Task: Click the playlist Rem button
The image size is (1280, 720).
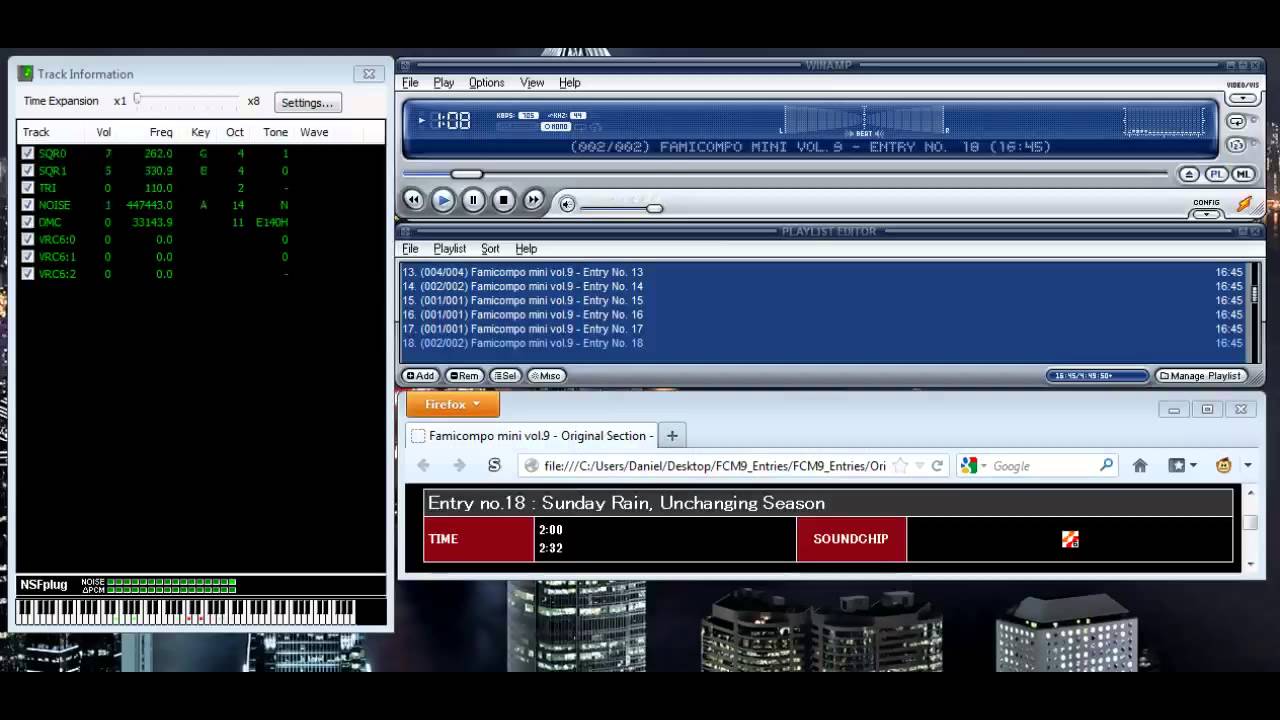Action: [x=464, y=376]
